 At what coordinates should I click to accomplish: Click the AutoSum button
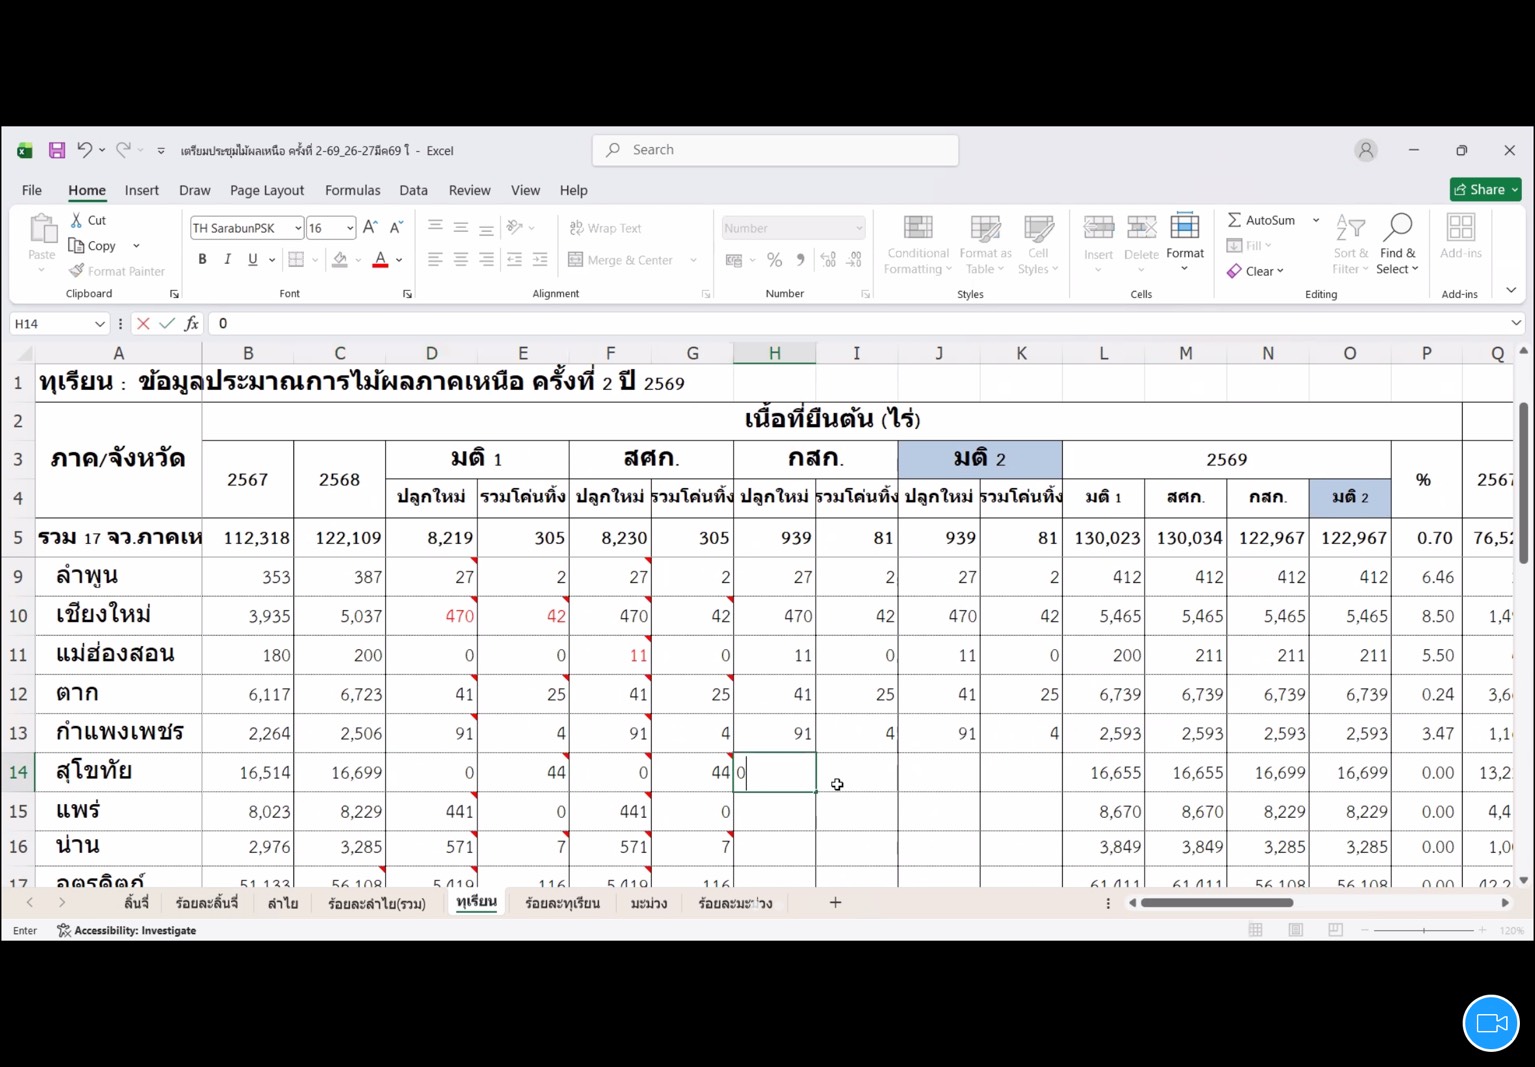click(1262, 220)
